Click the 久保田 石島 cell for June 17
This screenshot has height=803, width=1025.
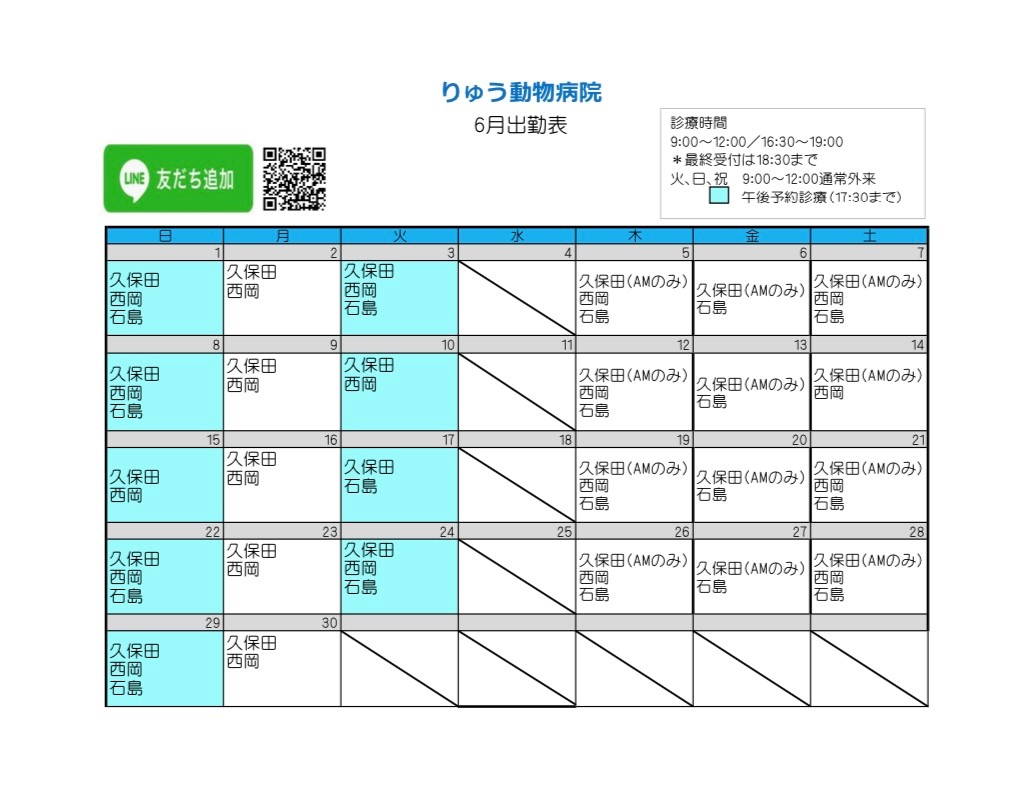coord(399,485)
